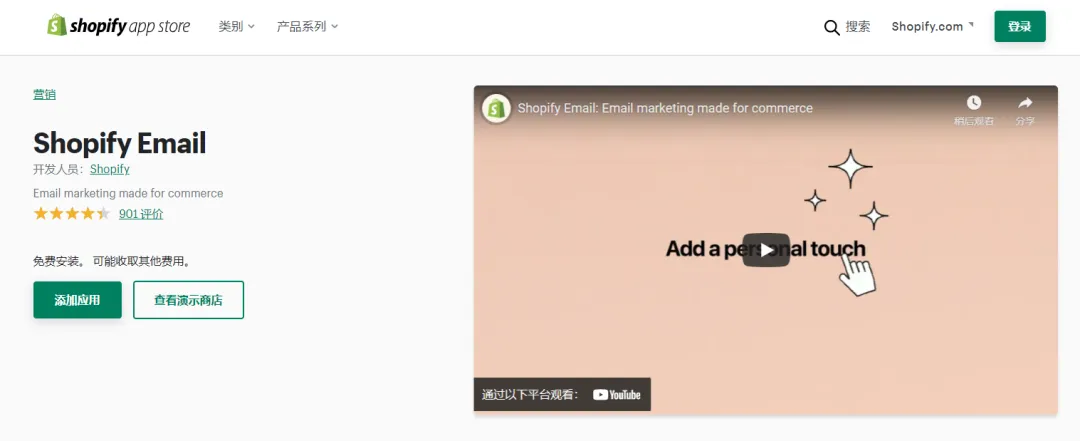Open the 901 评价 reviews link
This screenshot has width=1080, height=441.
[x=141, y=214]
